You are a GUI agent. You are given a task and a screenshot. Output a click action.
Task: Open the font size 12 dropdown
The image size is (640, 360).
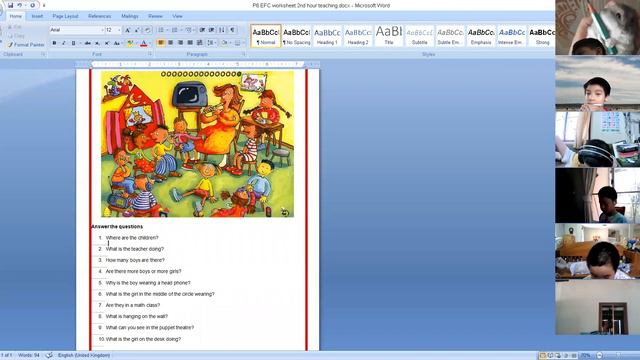coord(119,30)
